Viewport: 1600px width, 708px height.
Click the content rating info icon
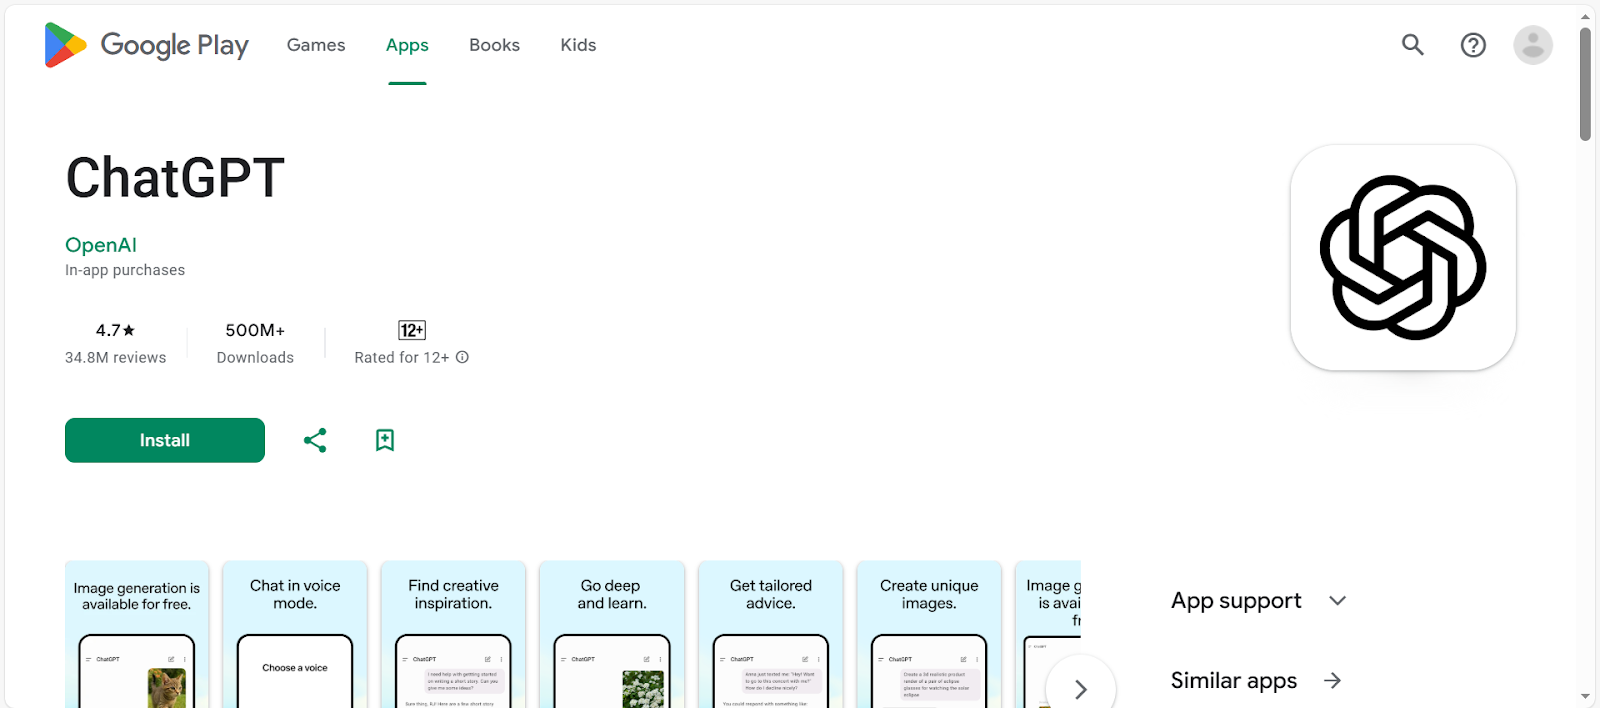(462, 357)
